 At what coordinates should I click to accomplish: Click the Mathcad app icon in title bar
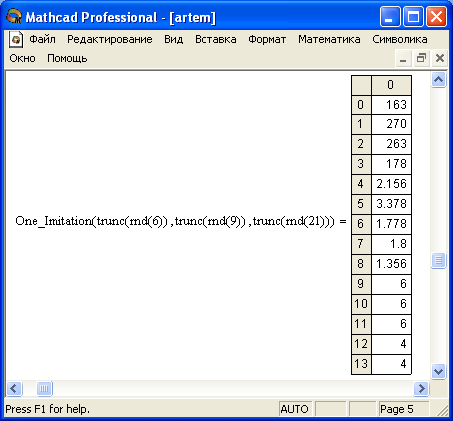click(x=14, y=16)
